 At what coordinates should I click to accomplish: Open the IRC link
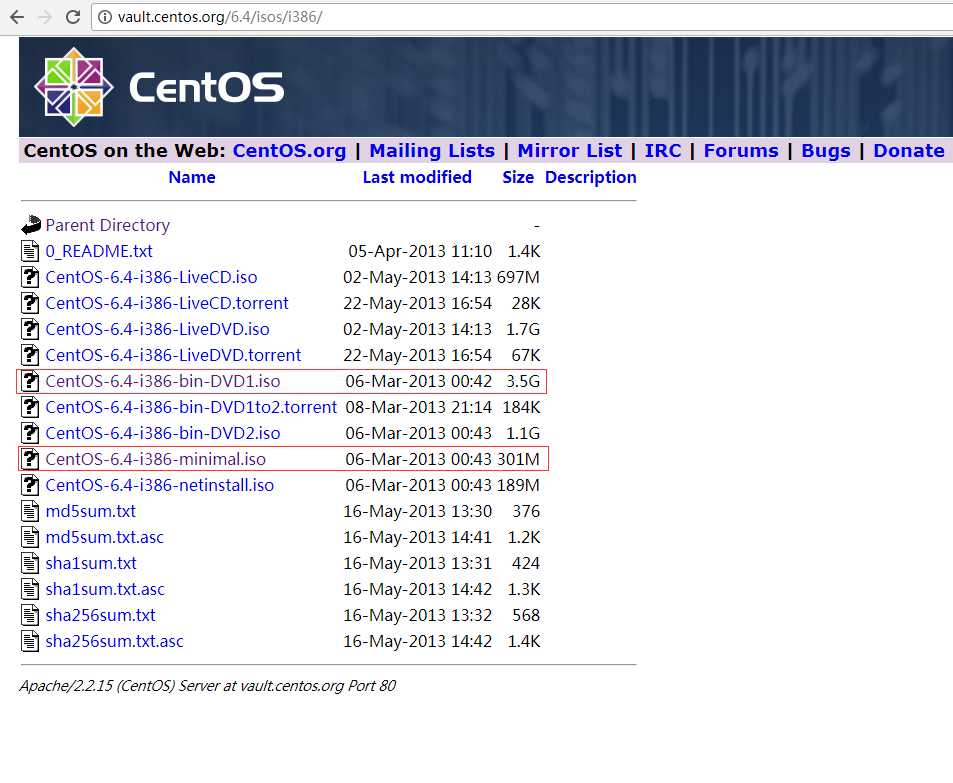[x=663, y=150]
